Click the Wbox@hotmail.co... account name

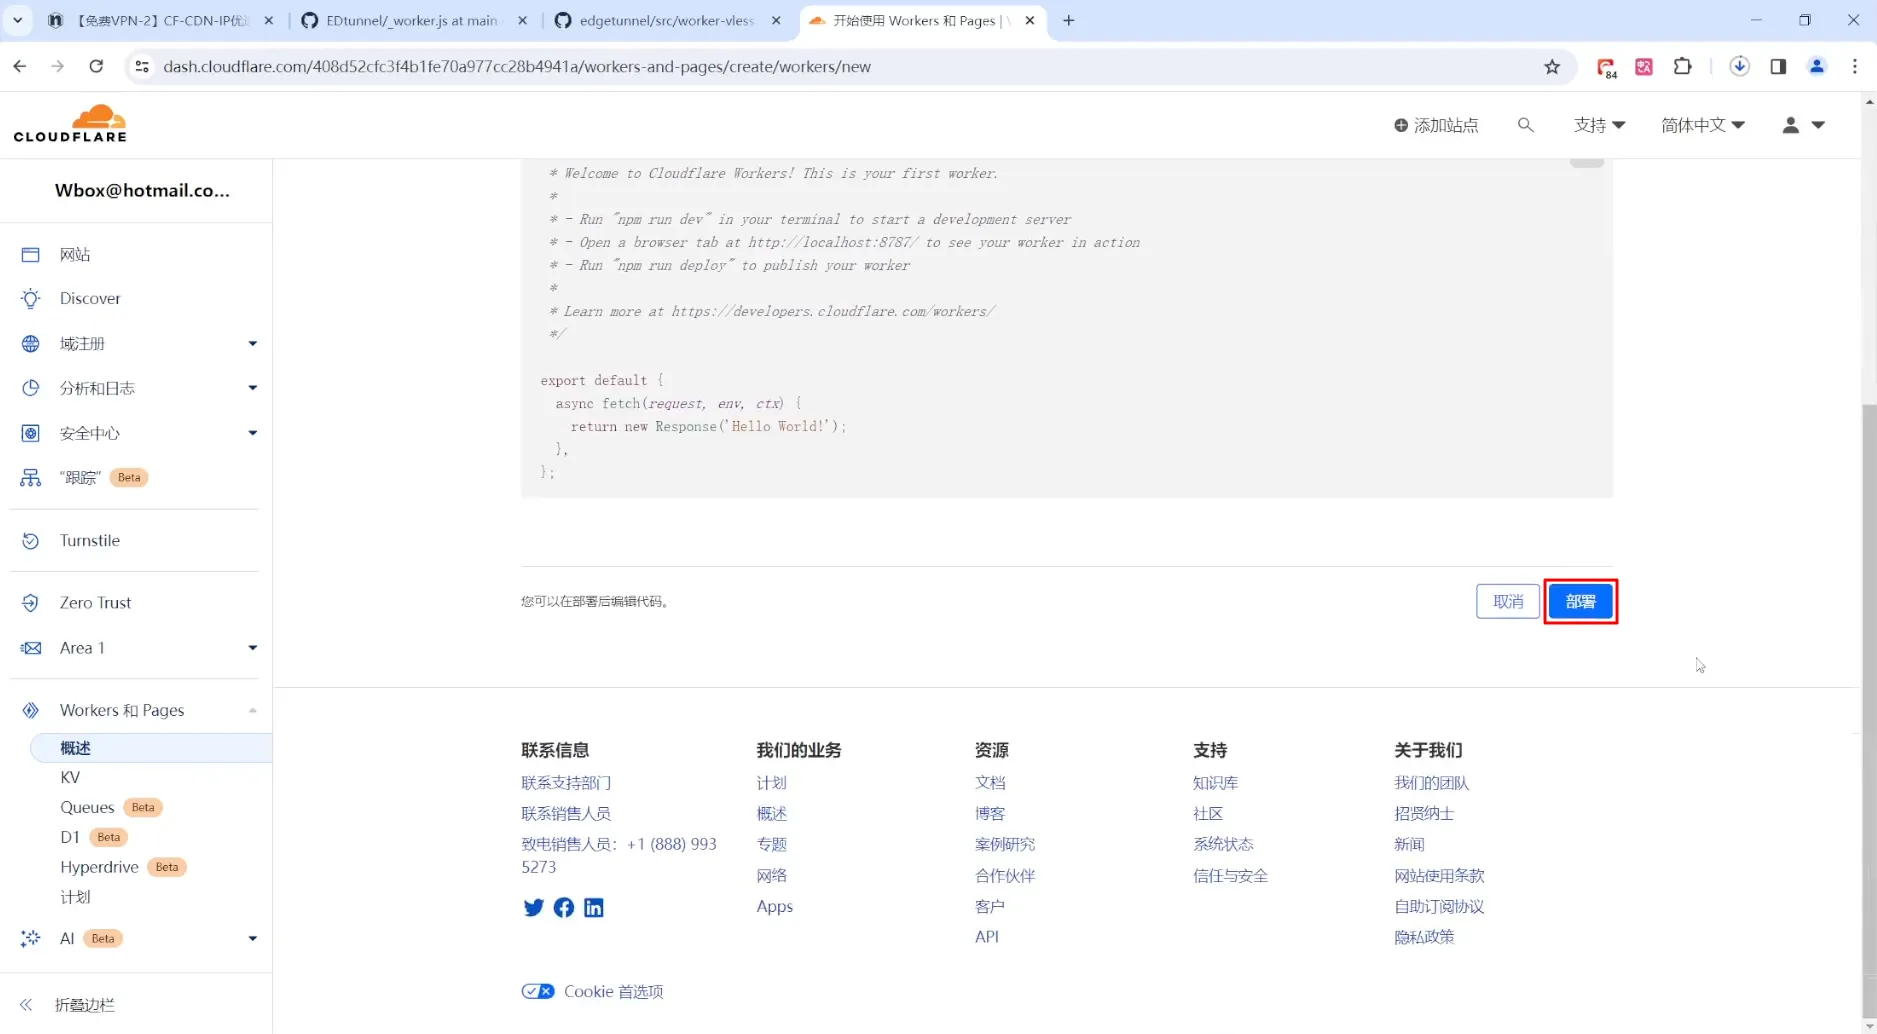point(142,191)
